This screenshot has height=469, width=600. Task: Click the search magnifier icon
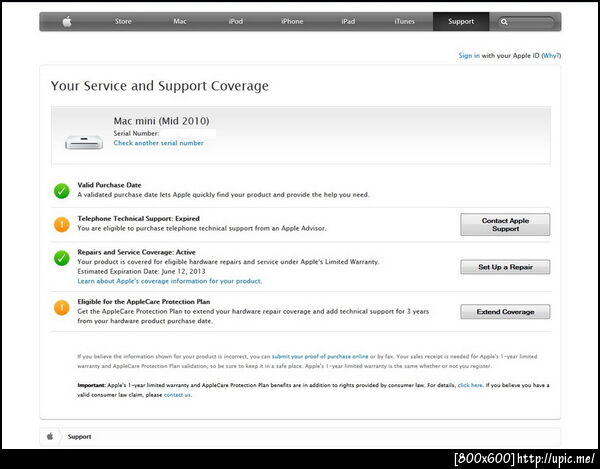click(504, 22)
